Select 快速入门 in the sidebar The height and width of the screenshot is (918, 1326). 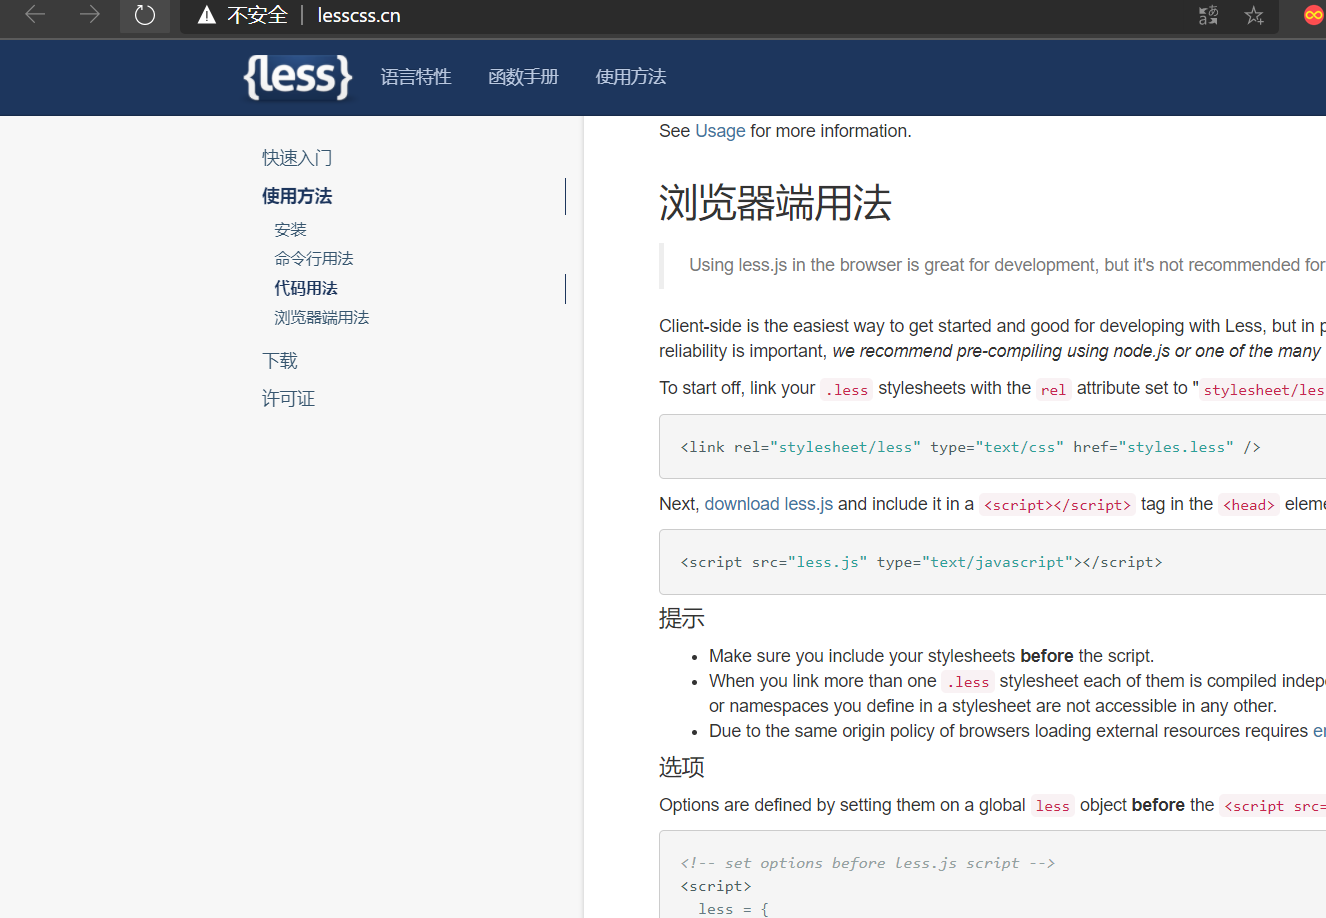(x=297, y=158)
